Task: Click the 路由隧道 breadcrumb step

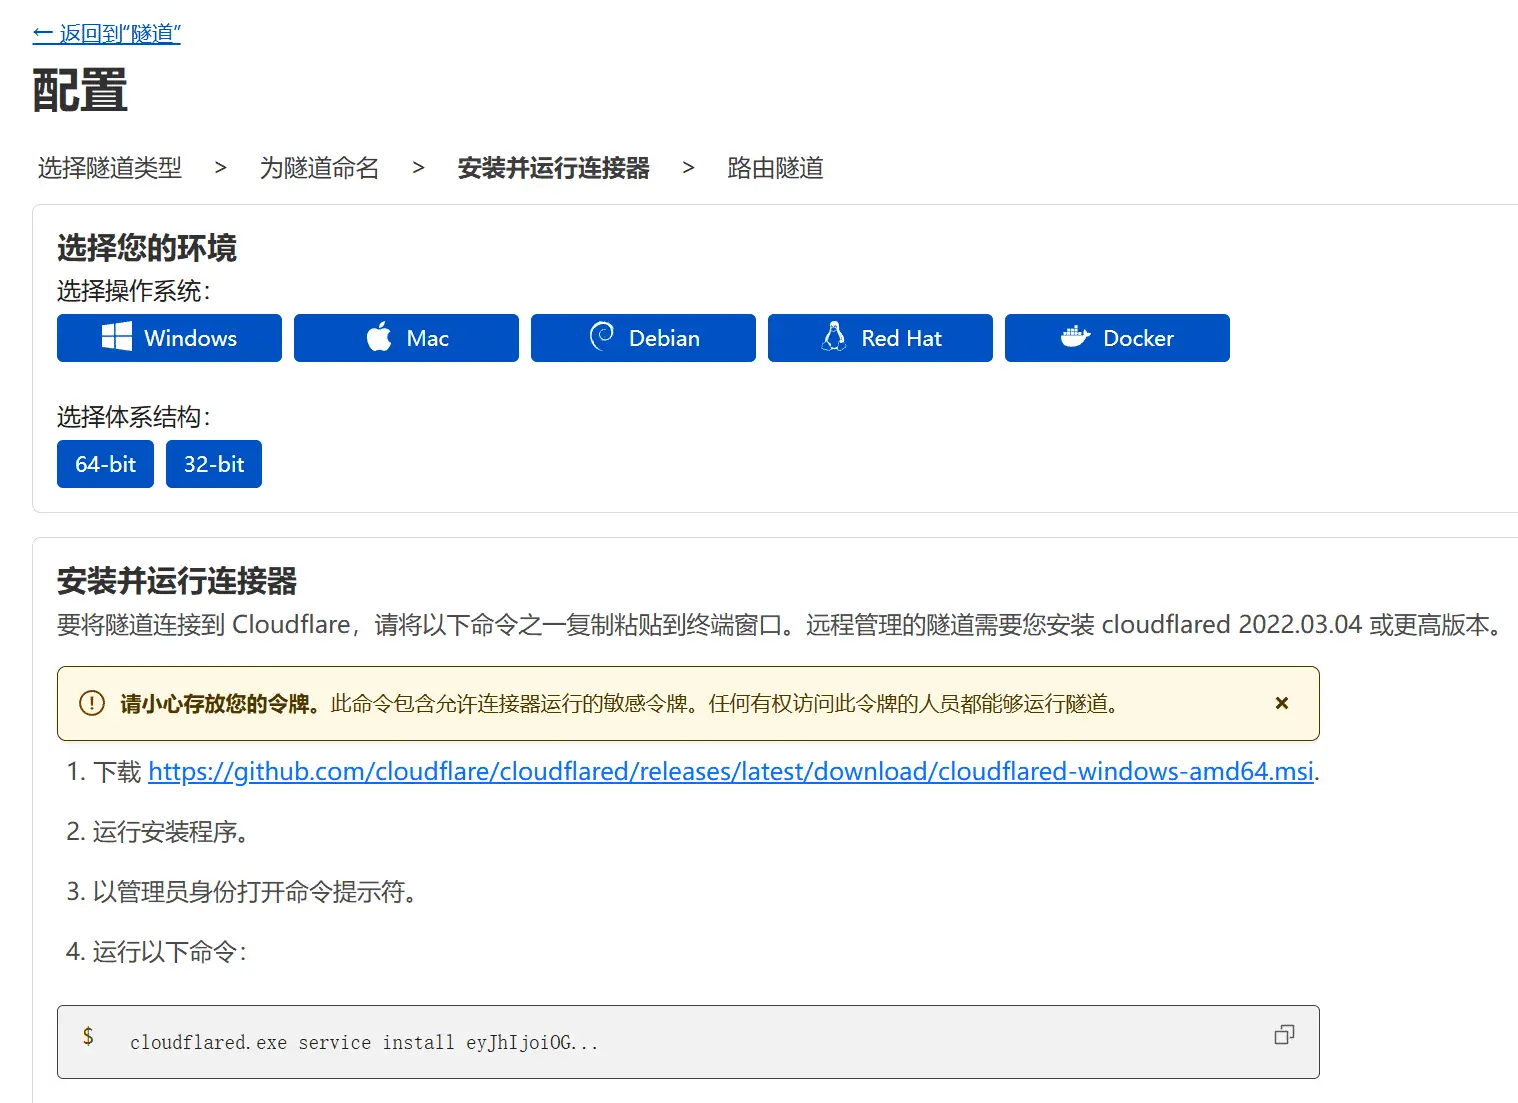Action: [x=776, y=168]
